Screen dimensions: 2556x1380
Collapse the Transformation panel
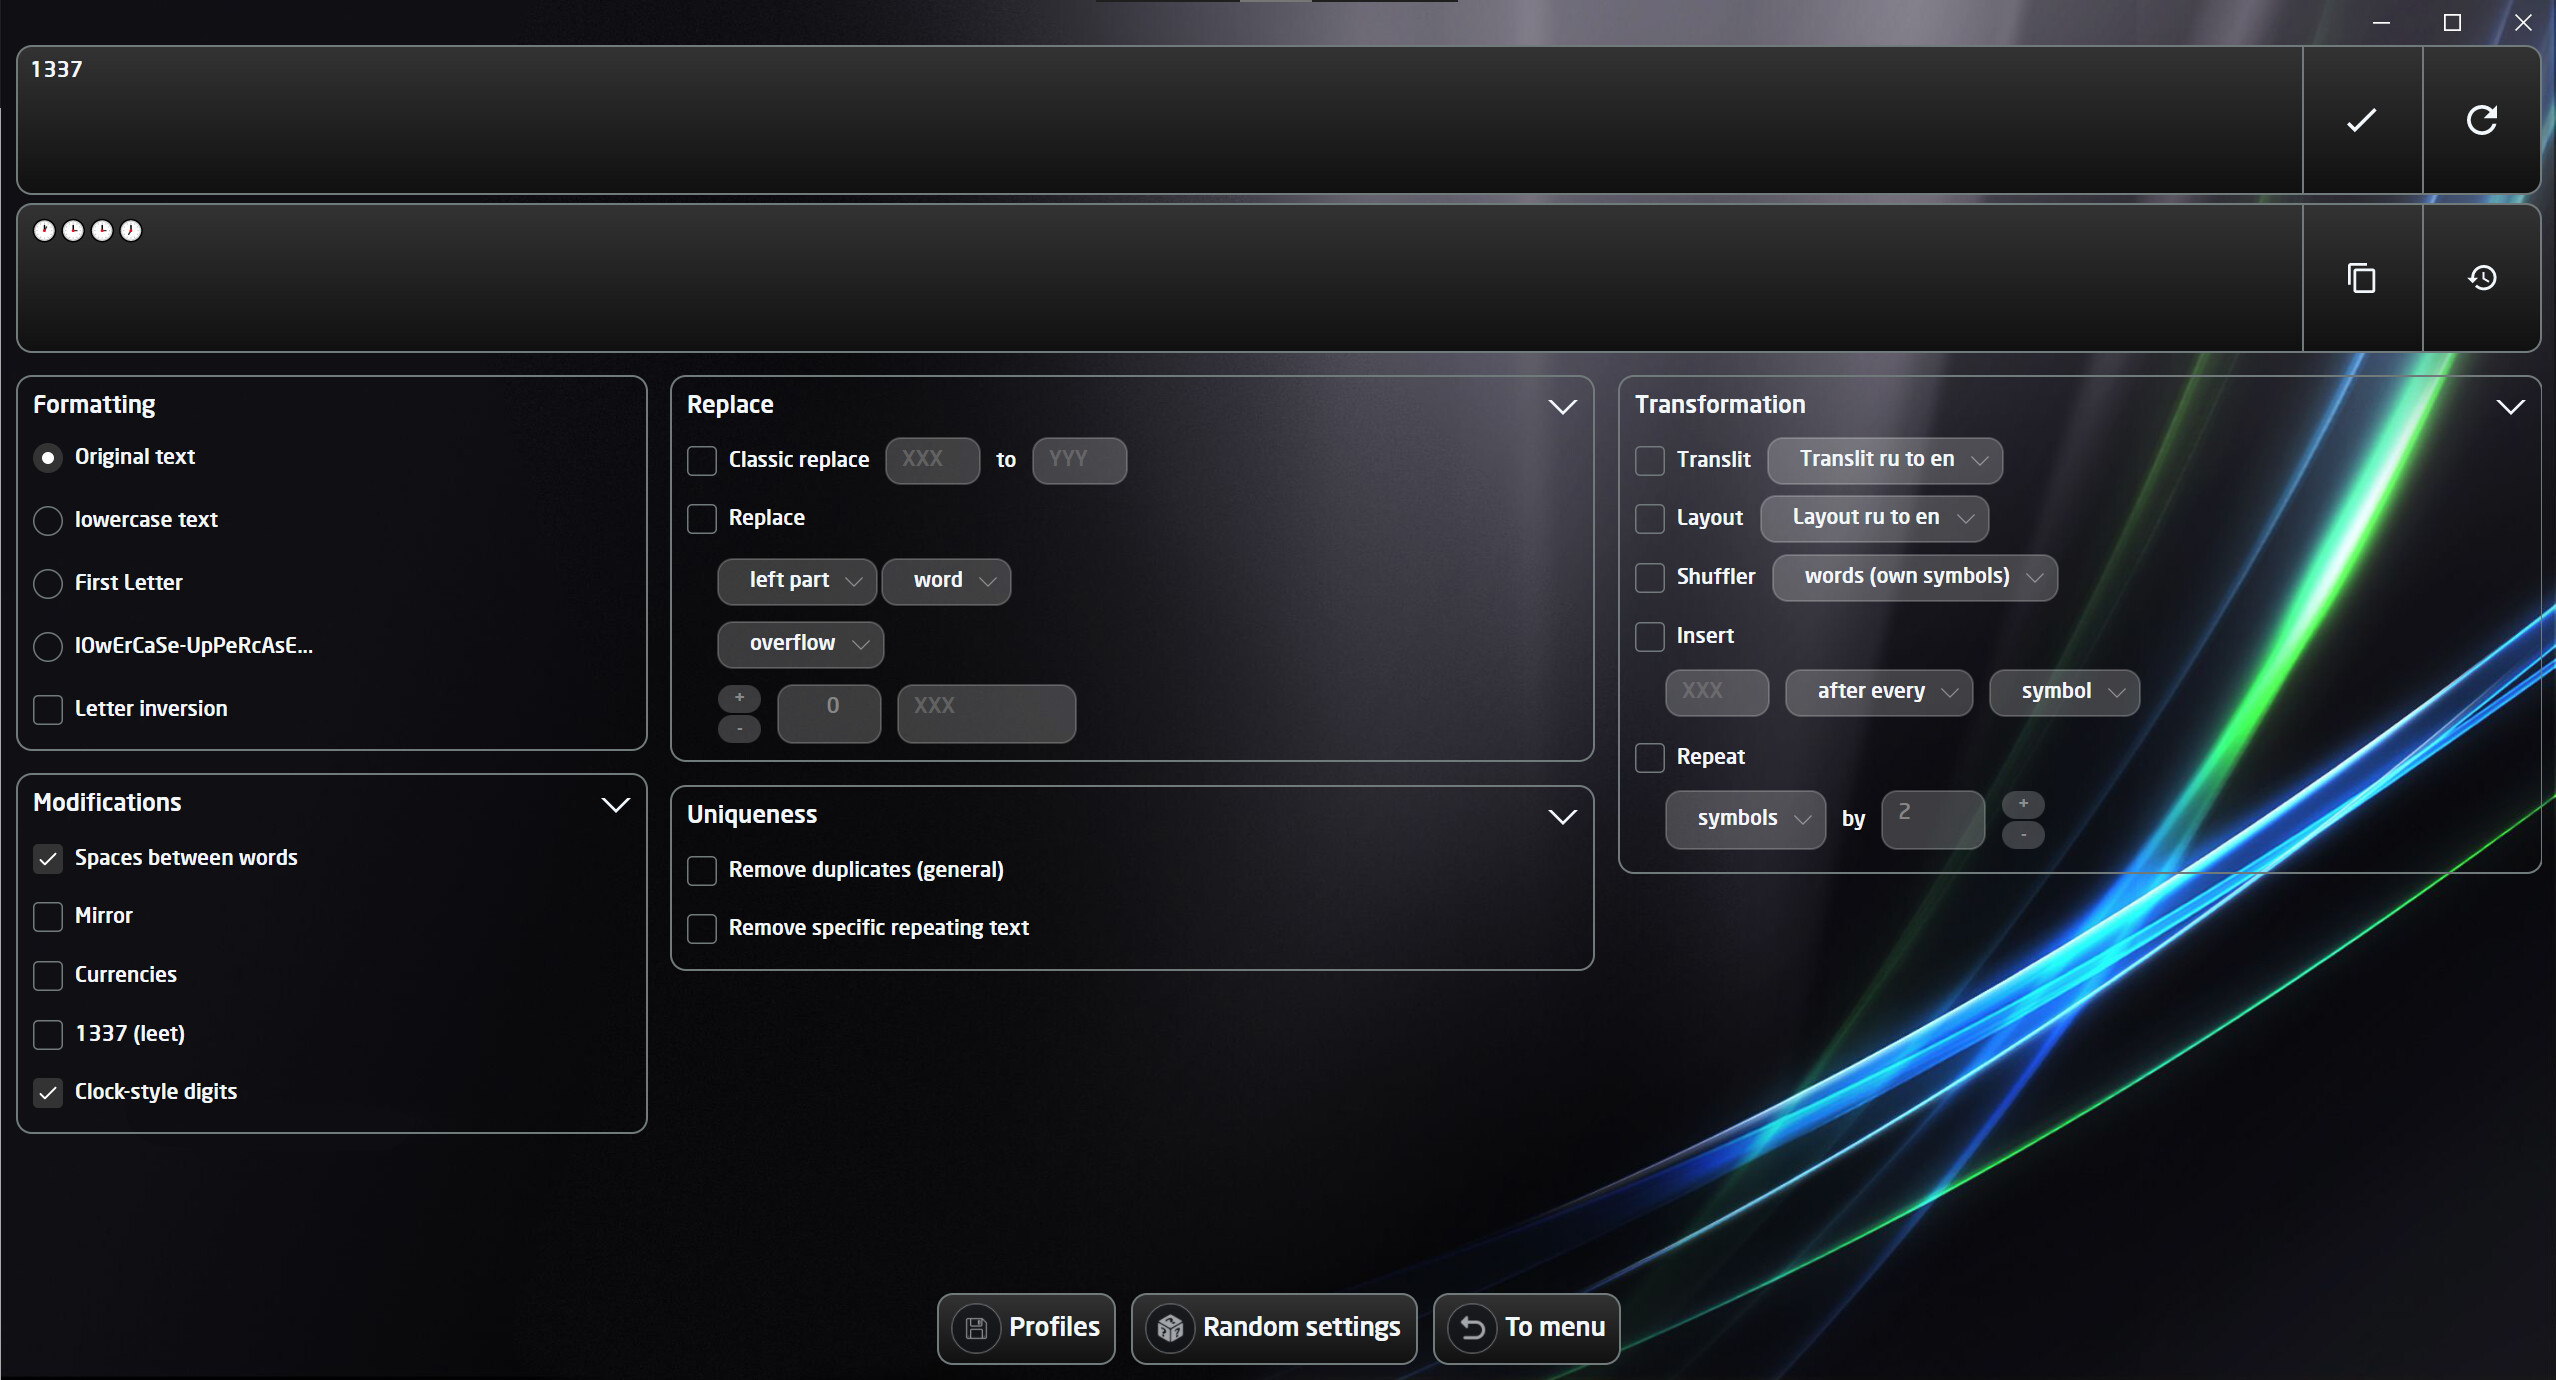point(2509,406)
